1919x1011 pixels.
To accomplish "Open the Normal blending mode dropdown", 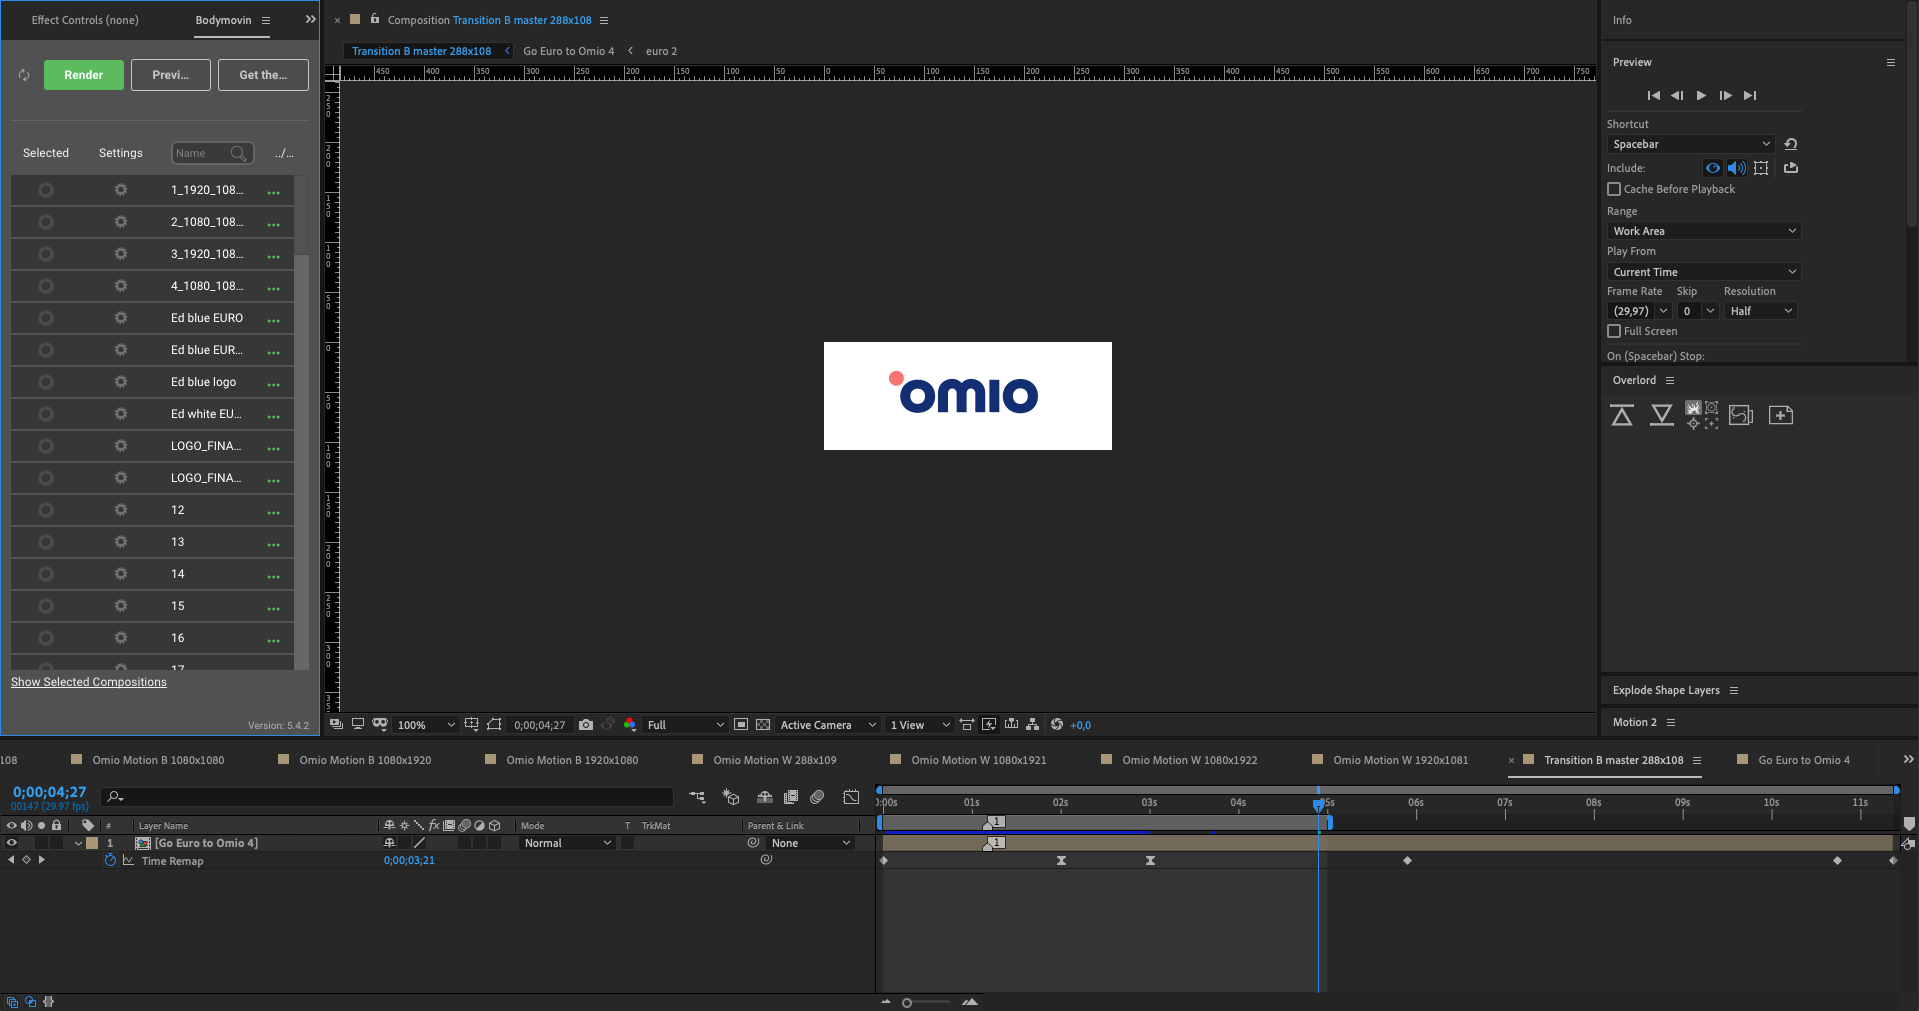I will click(x=567, y=843).
